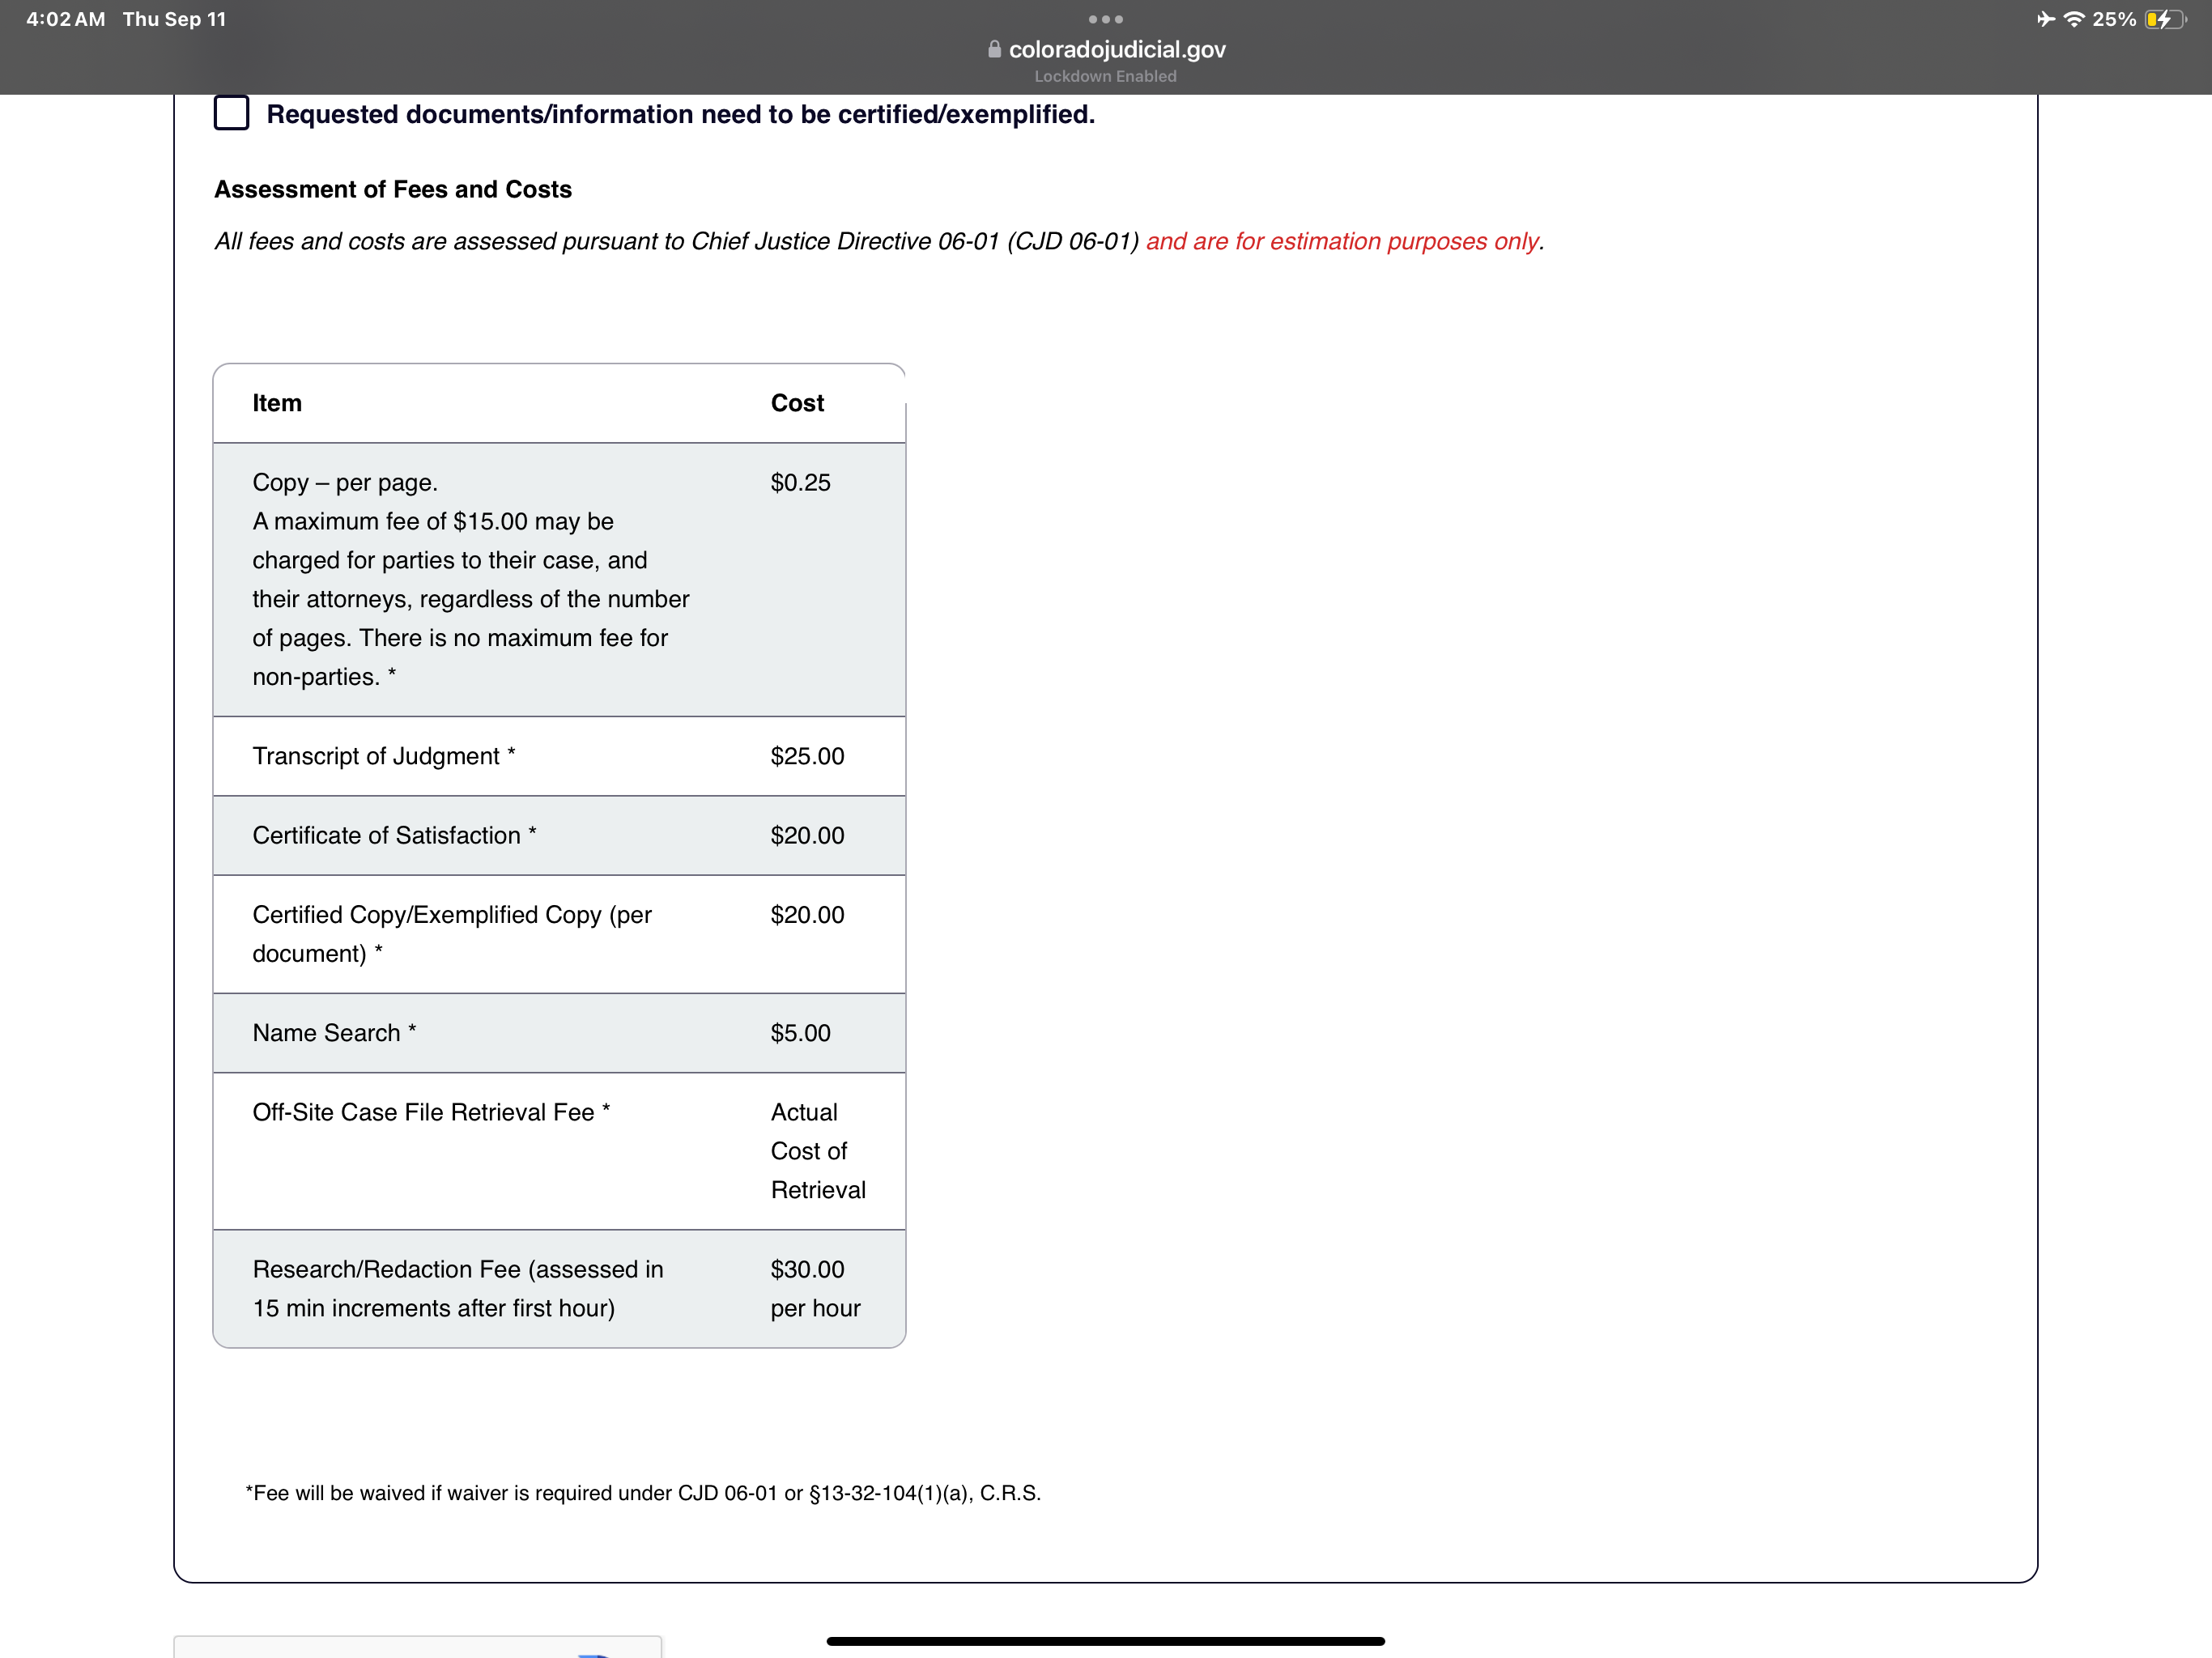Screen dimensions: 2212x1658
Task: Tap the padlock icon beside the URL
Action: [994, 49]
